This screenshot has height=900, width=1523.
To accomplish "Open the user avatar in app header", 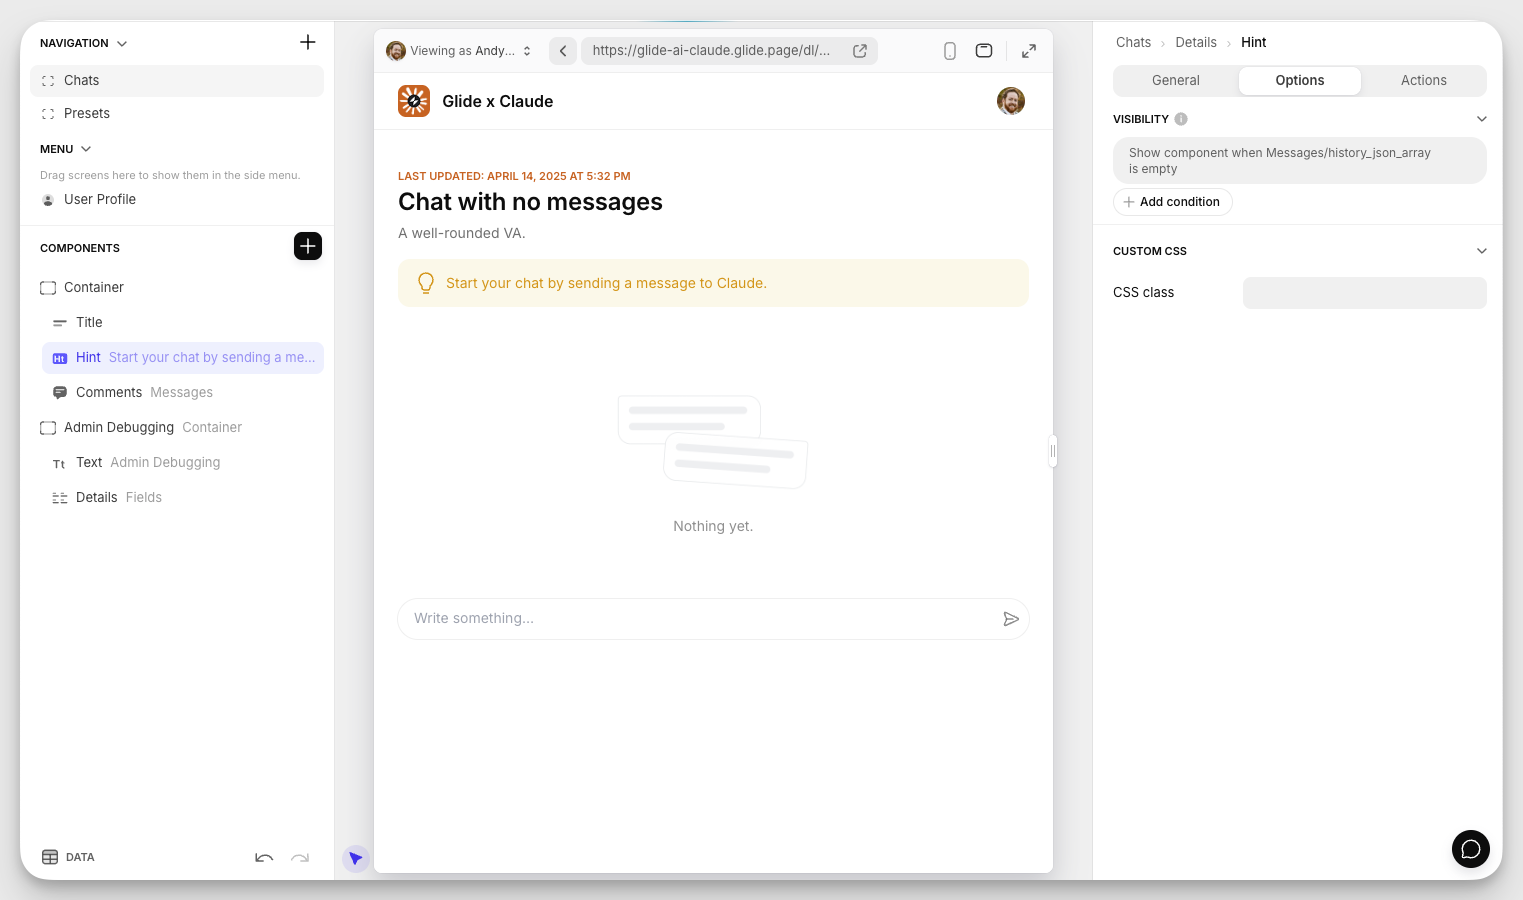I will (1011, 101).
